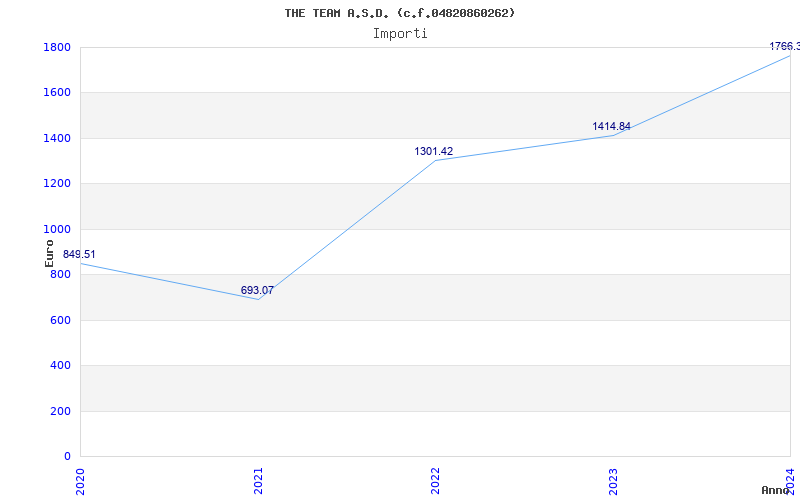
Task: Select the 2023 x-axis tick label
Action: pyautogui.click(x=614, y=479)
